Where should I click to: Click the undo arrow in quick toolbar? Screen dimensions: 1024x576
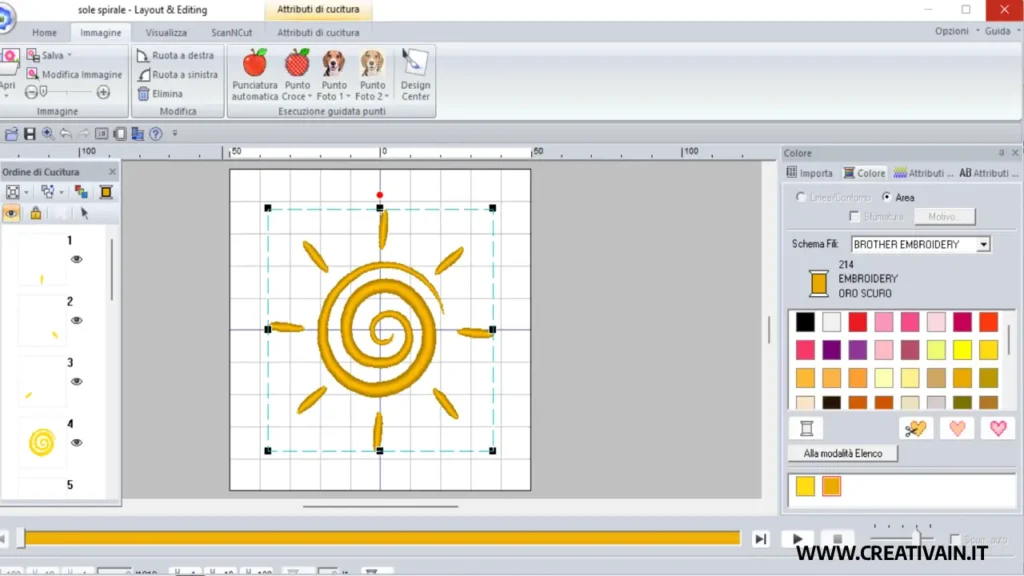(66, 134)
